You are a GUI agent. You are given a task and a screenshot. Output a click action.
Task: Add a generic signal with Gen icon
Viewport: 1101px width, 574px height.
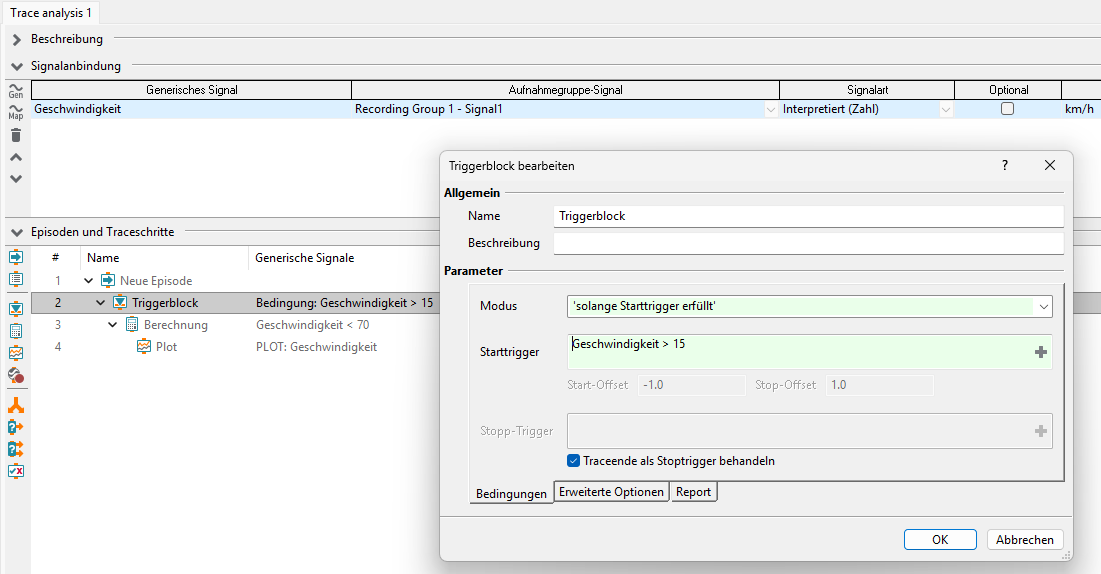[x=15, y=91]
